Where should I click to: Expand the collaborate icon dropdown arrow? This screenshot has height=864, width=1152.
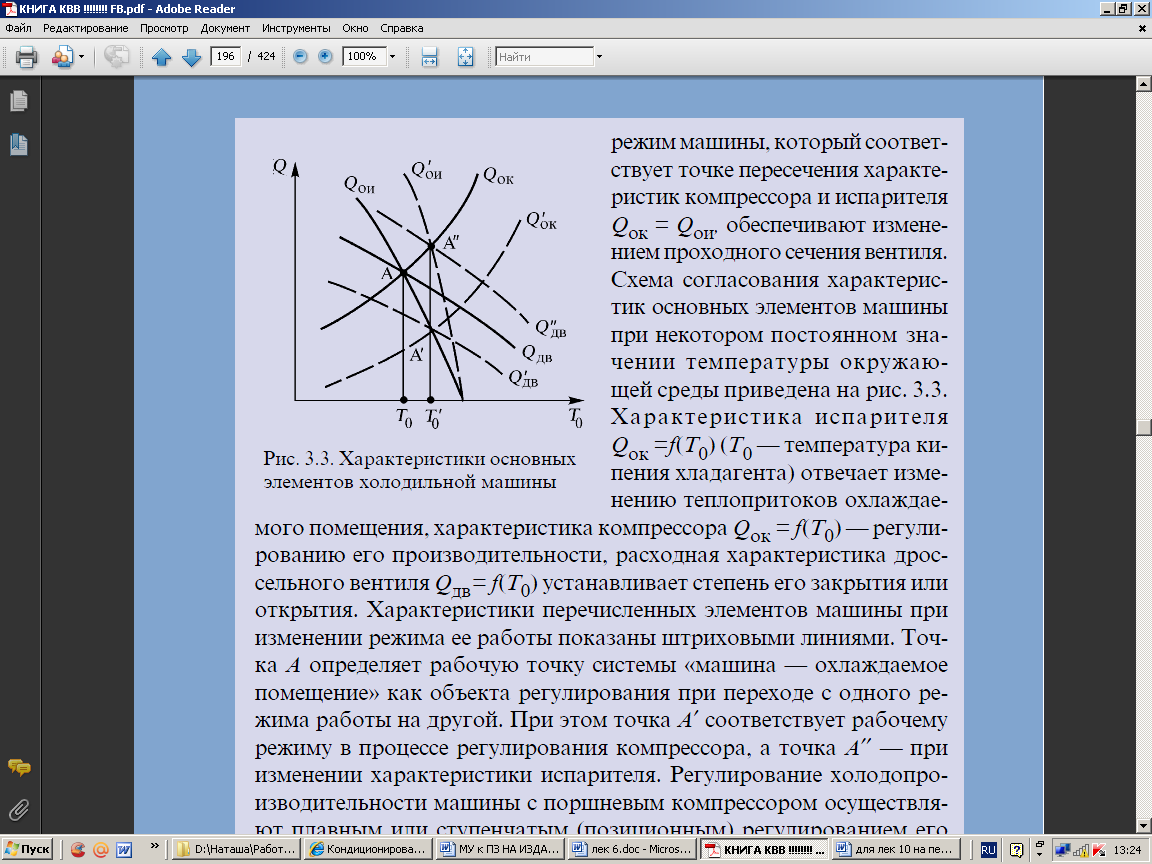(x=82, y=57)
